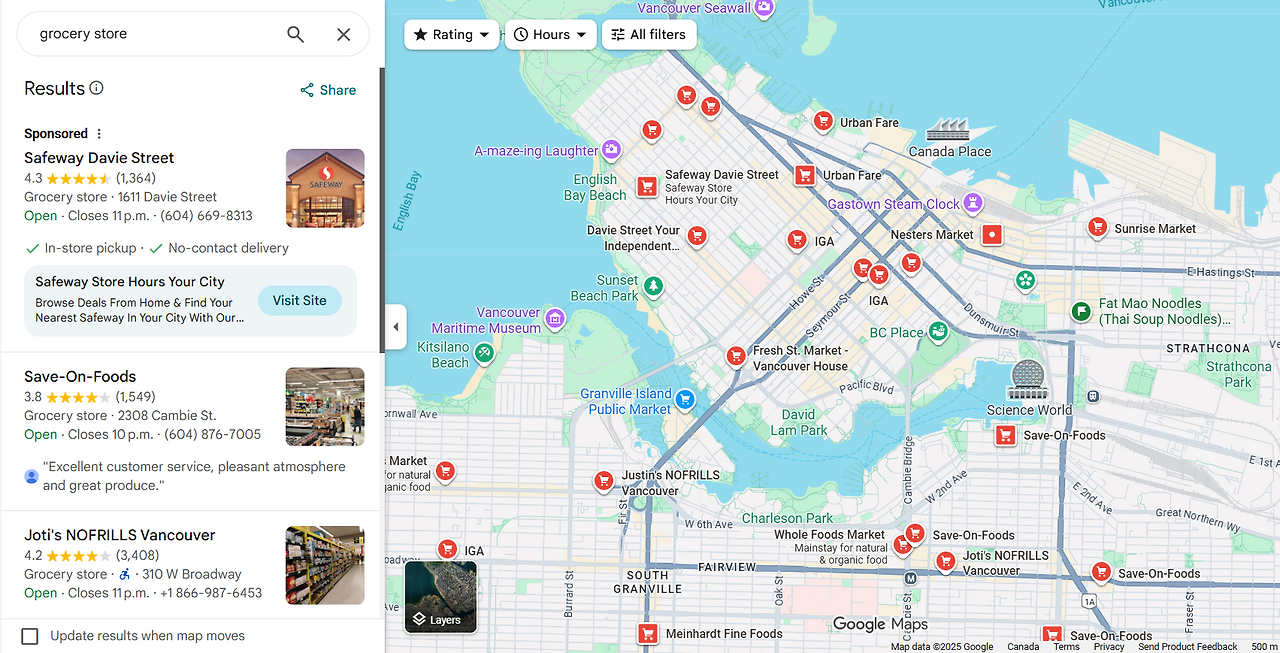Select the BC Place stadium marker

click(x=937, y=331)
